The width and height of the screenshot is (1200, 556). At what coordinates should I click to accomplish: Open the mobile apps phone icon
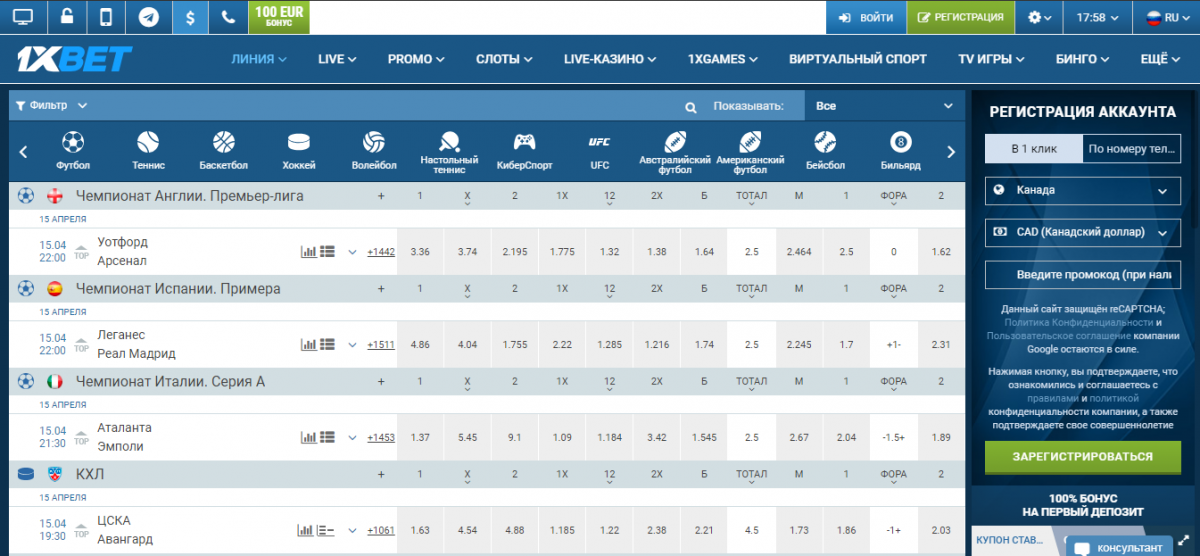tap(107, 17)
